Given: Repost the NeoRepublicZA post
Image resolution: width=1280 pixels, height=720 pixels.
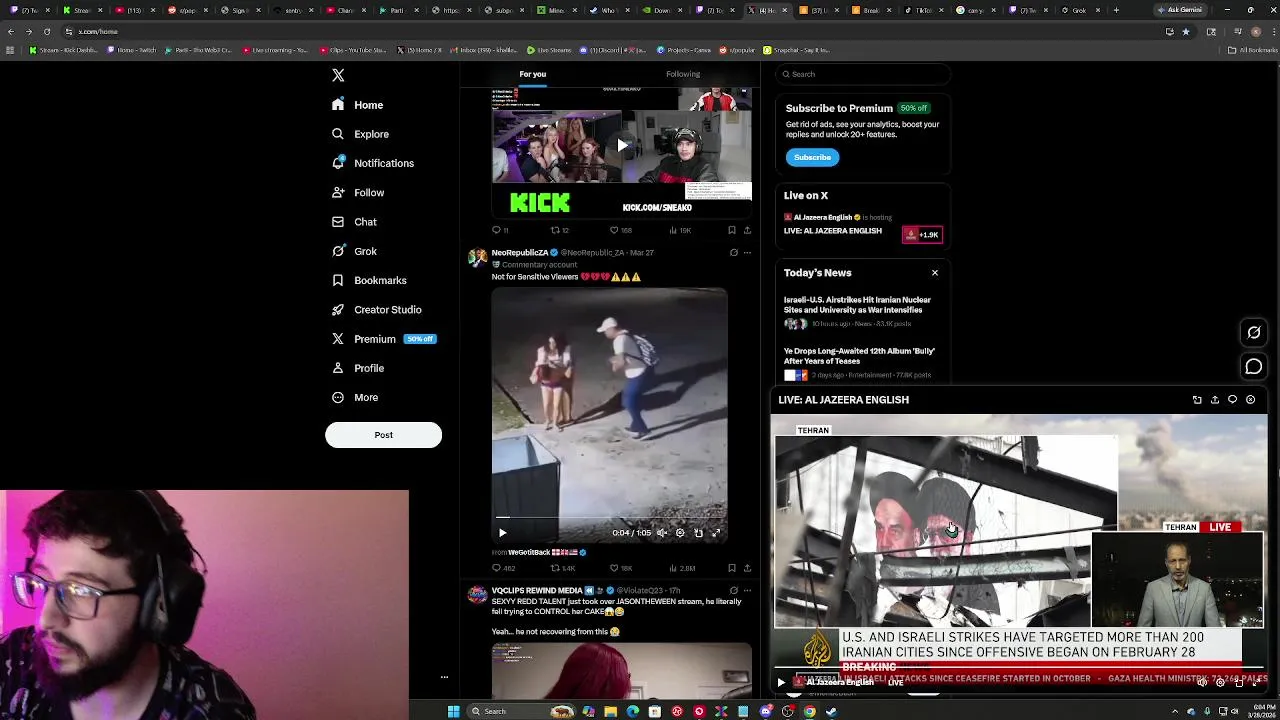Looking at the screenshot, I should click(563, 568).
